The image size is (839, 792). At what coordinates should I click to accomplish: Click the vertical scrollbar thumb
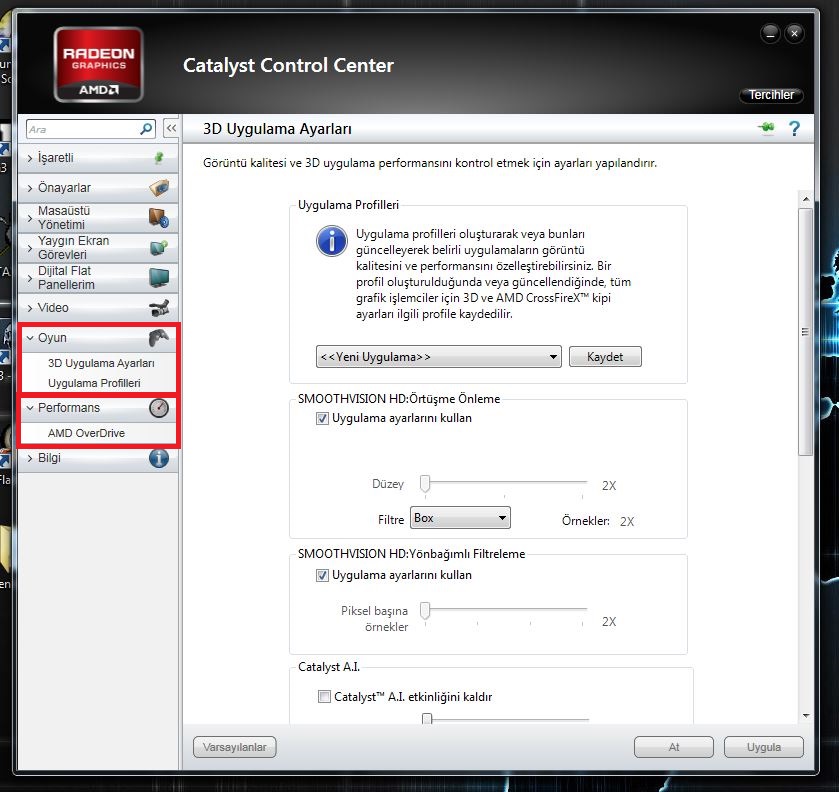tap(805, 332)
